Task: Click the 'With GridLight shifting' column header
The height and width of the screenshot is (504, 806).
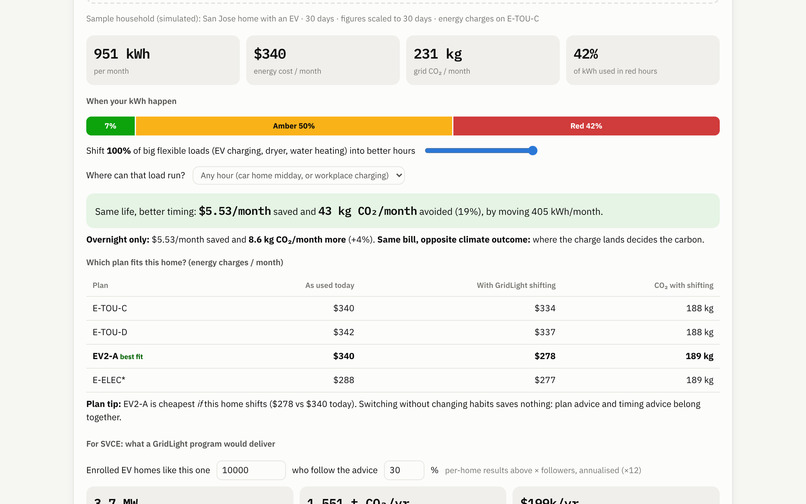Action: click(x=516, y=285)
